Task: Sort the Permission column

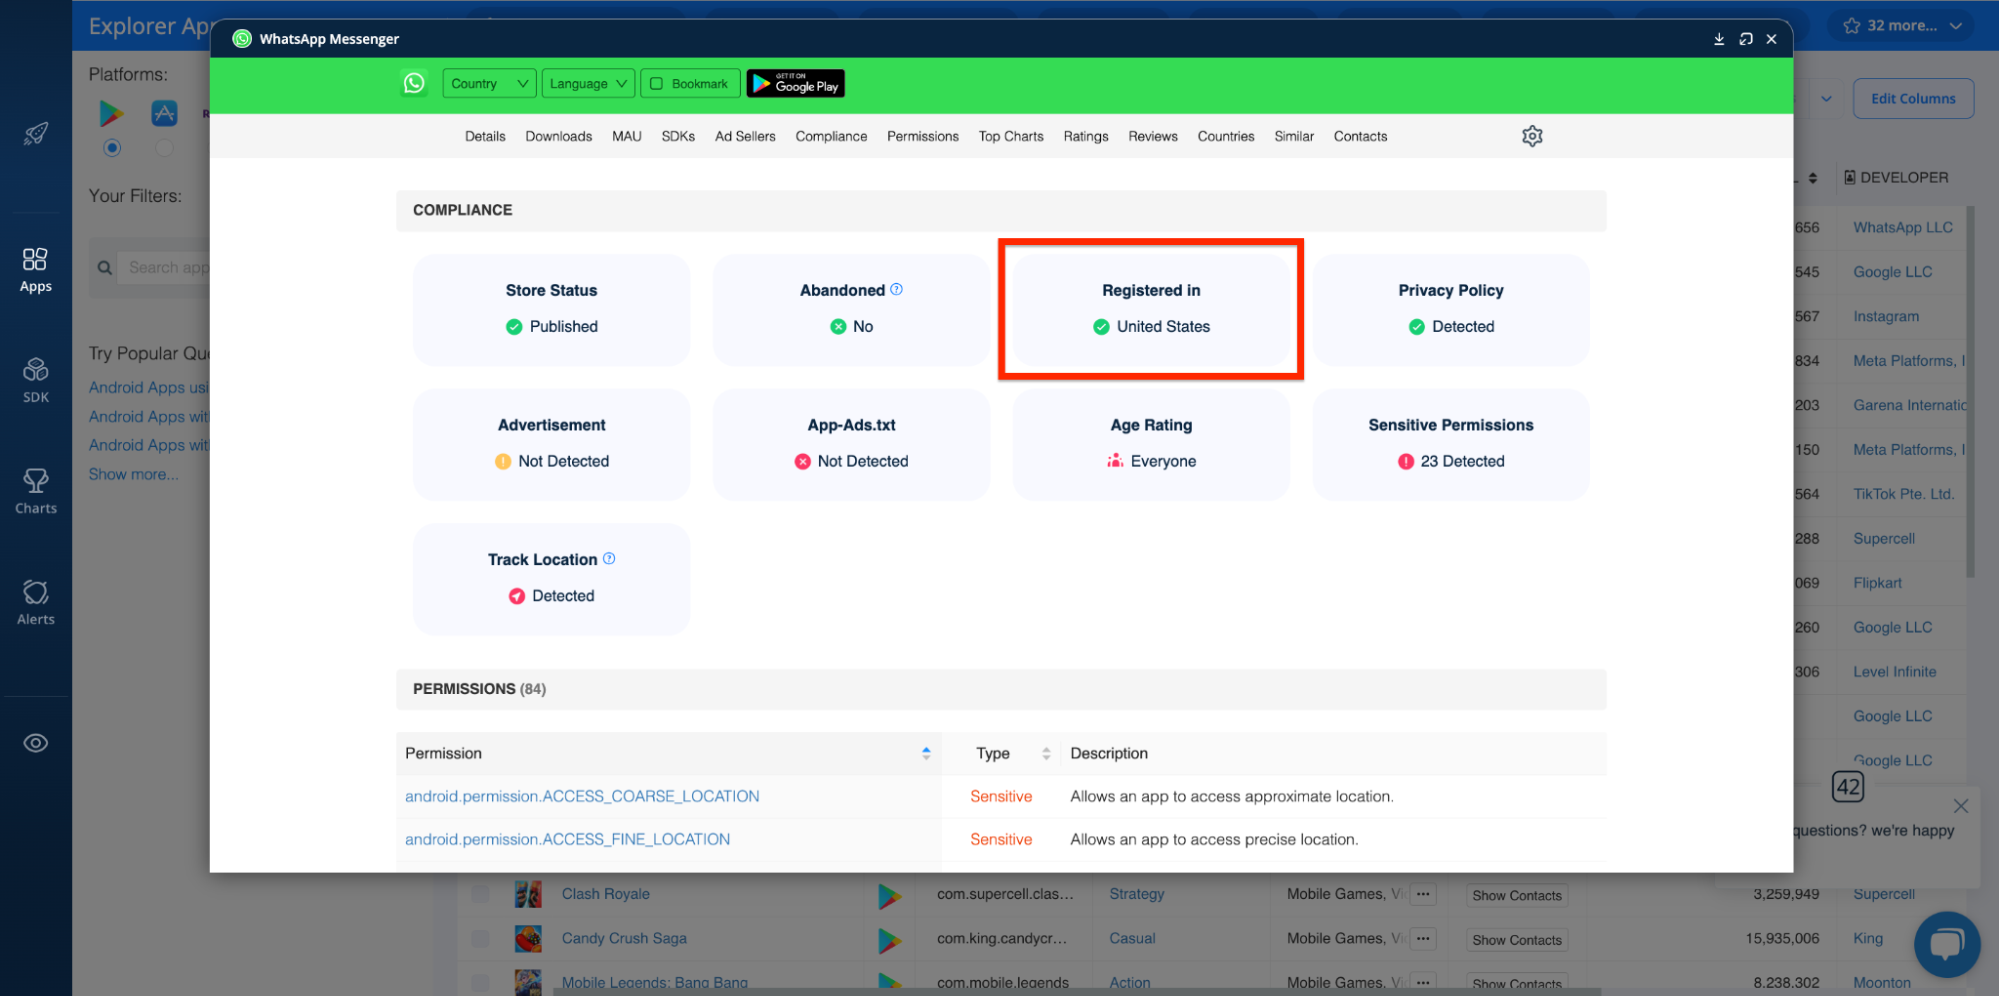Action: coord(926,753)
